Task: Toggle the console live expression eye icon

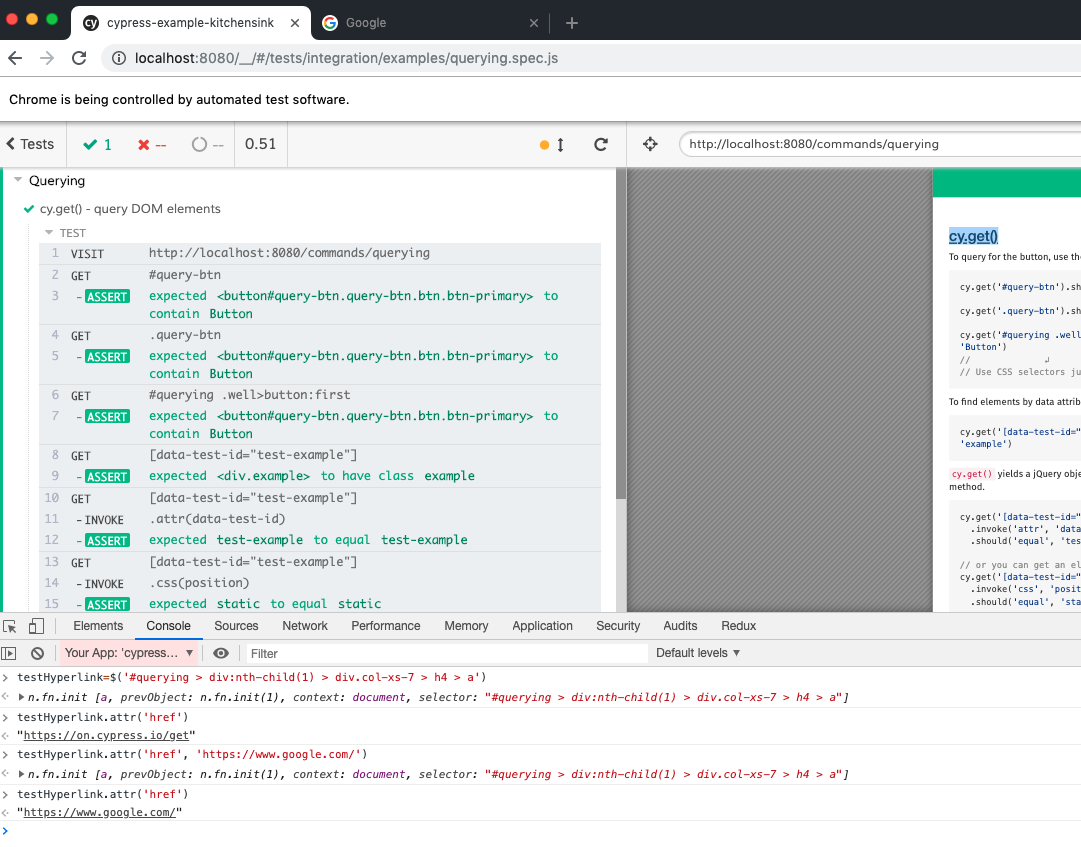Action: pyautogui.click(x=221, y=653)
